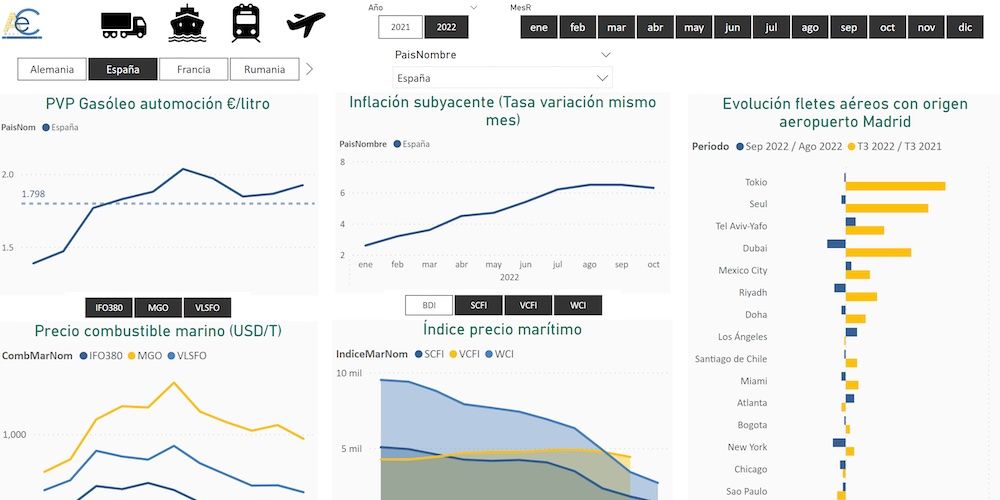
Task: Click the T3 2022 / T3 2021 legend marker
Action: (851, 147)
